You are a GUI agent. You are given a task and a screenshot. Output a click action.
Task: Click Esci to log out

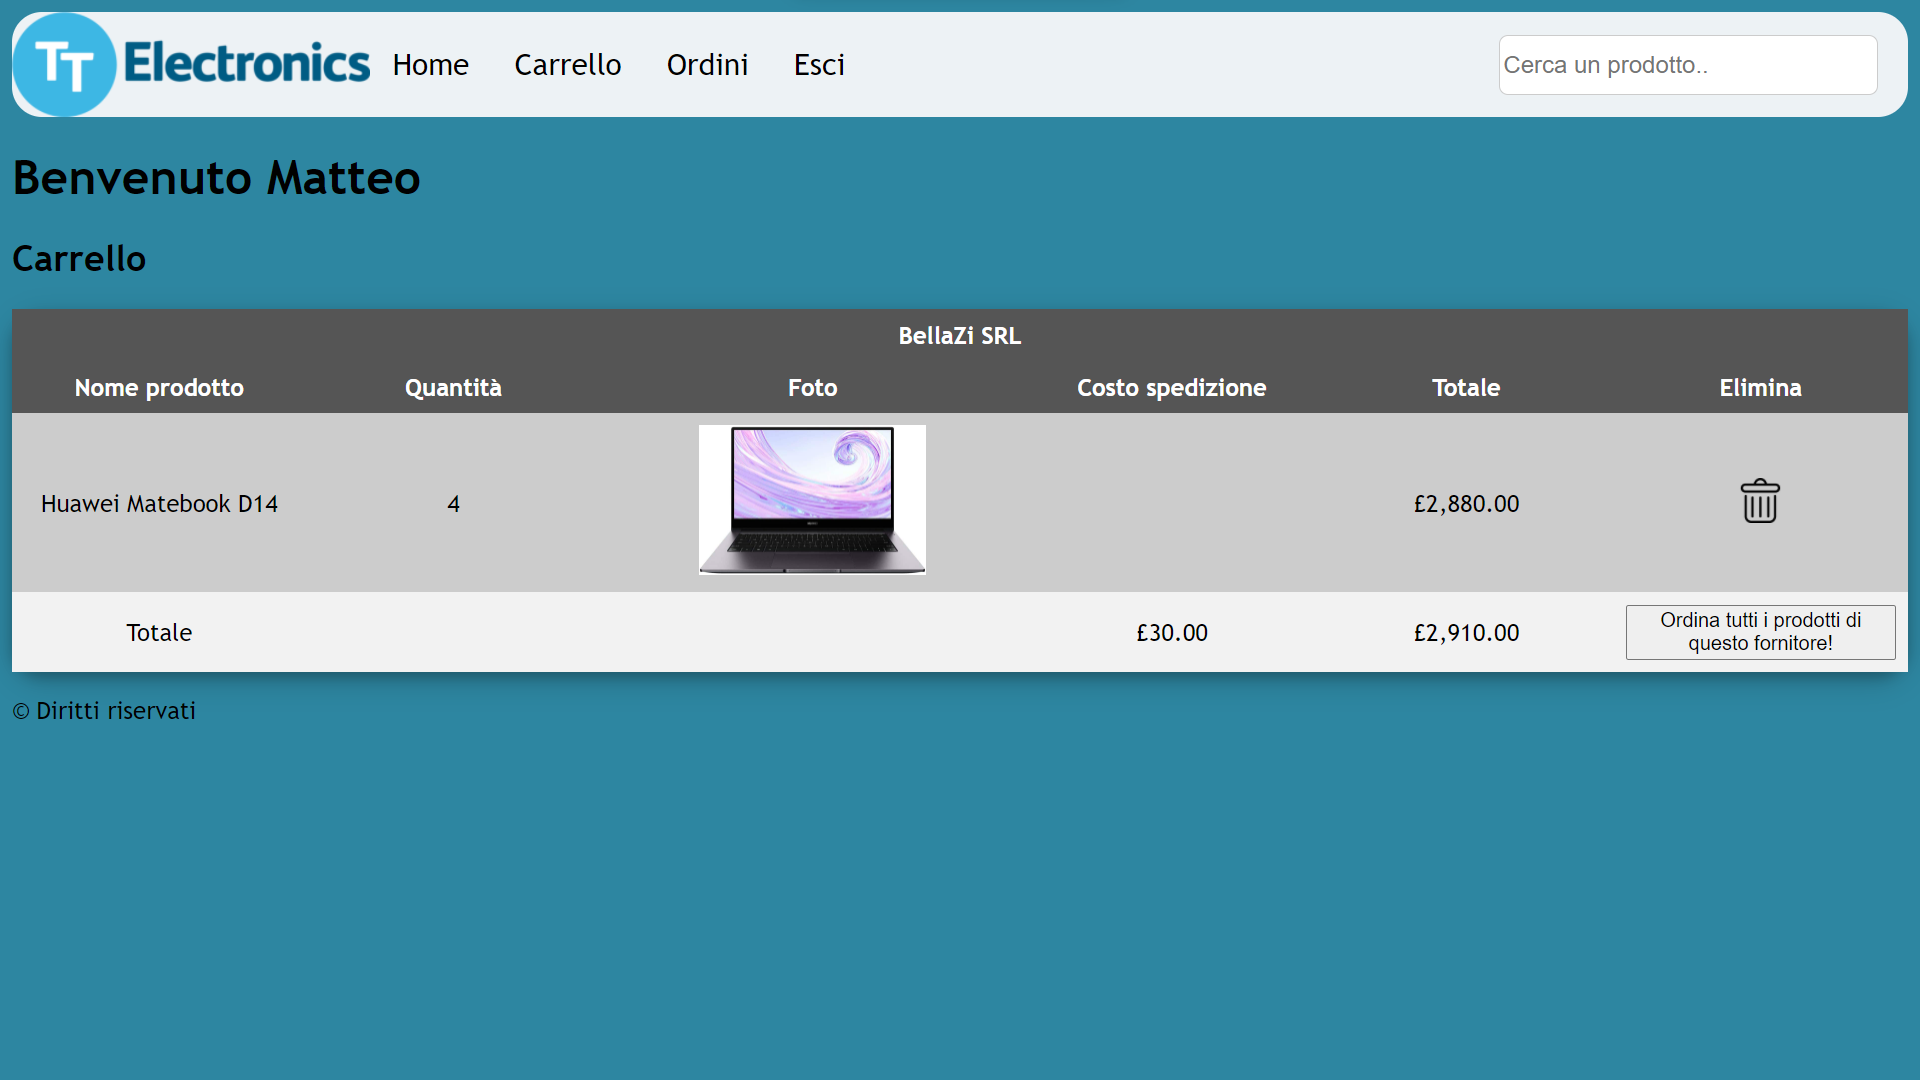tap(819, 65)
